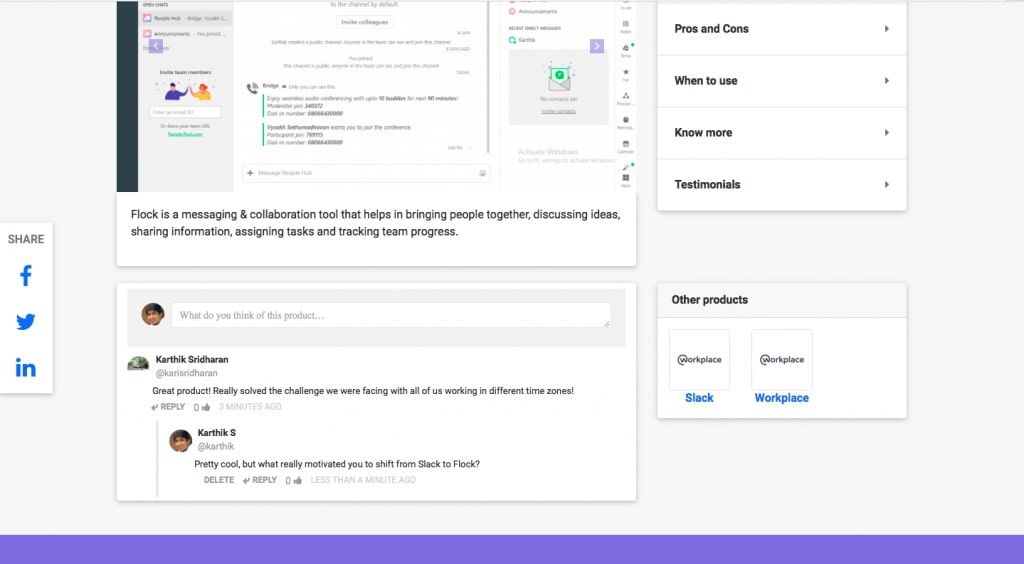The image size is (1024, 564).
Task: Click the 'Other products' heading
Action: (x=710, y=300)
